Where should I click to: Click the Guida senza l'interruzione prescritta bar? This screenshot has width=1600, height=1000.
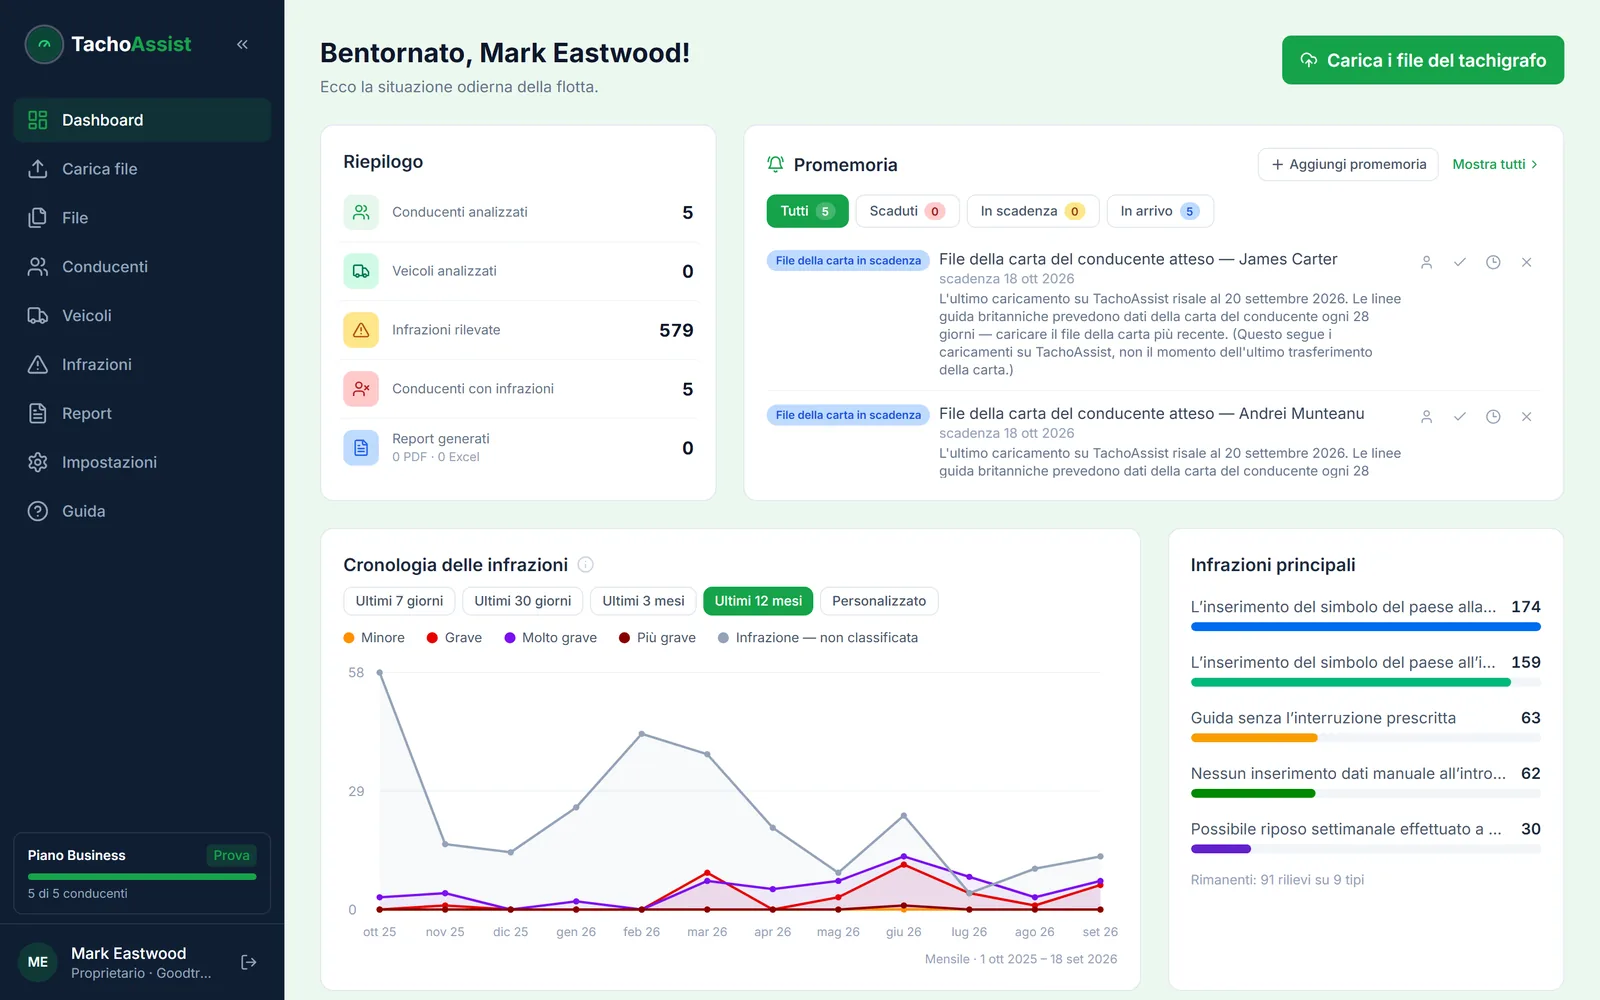click(1366, 738)
